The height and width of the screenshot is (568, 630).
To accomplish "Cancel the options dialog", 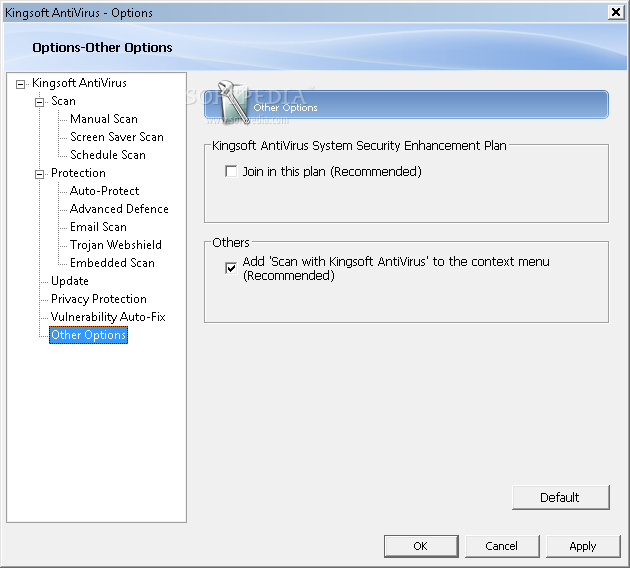I will click(x=502, y=546).
